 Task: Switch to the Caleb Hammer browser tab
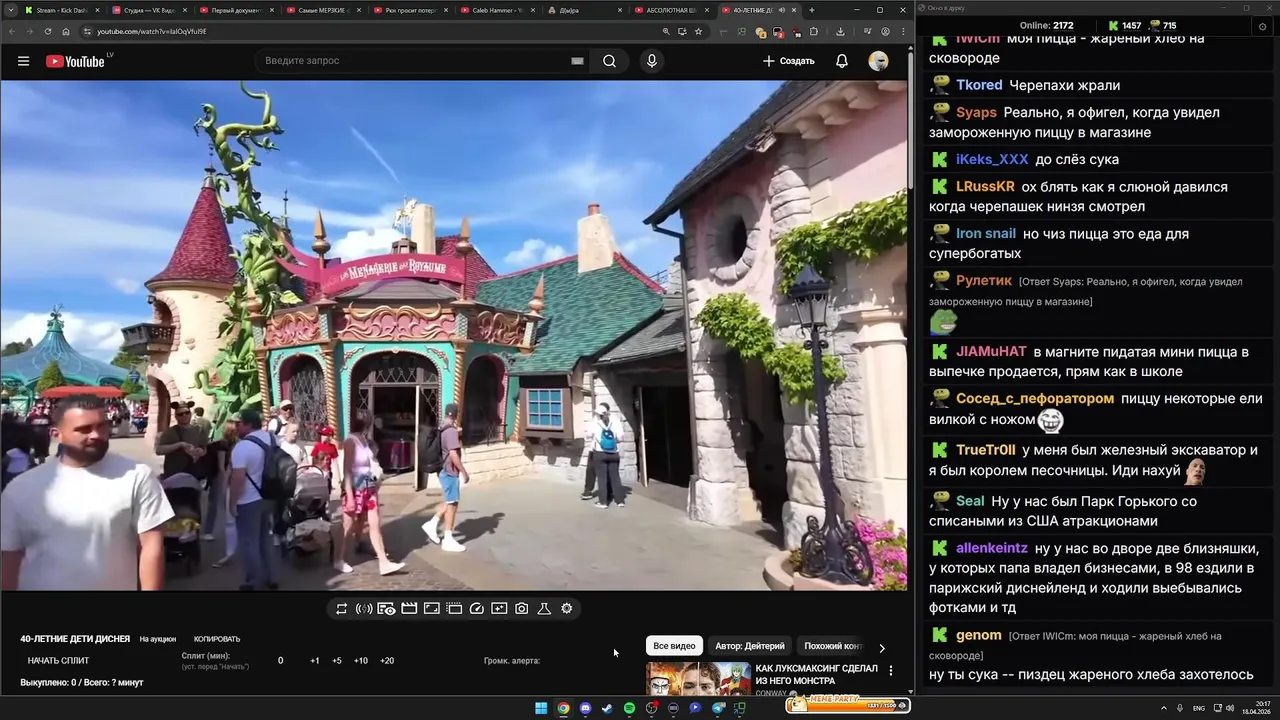(496, 10)
